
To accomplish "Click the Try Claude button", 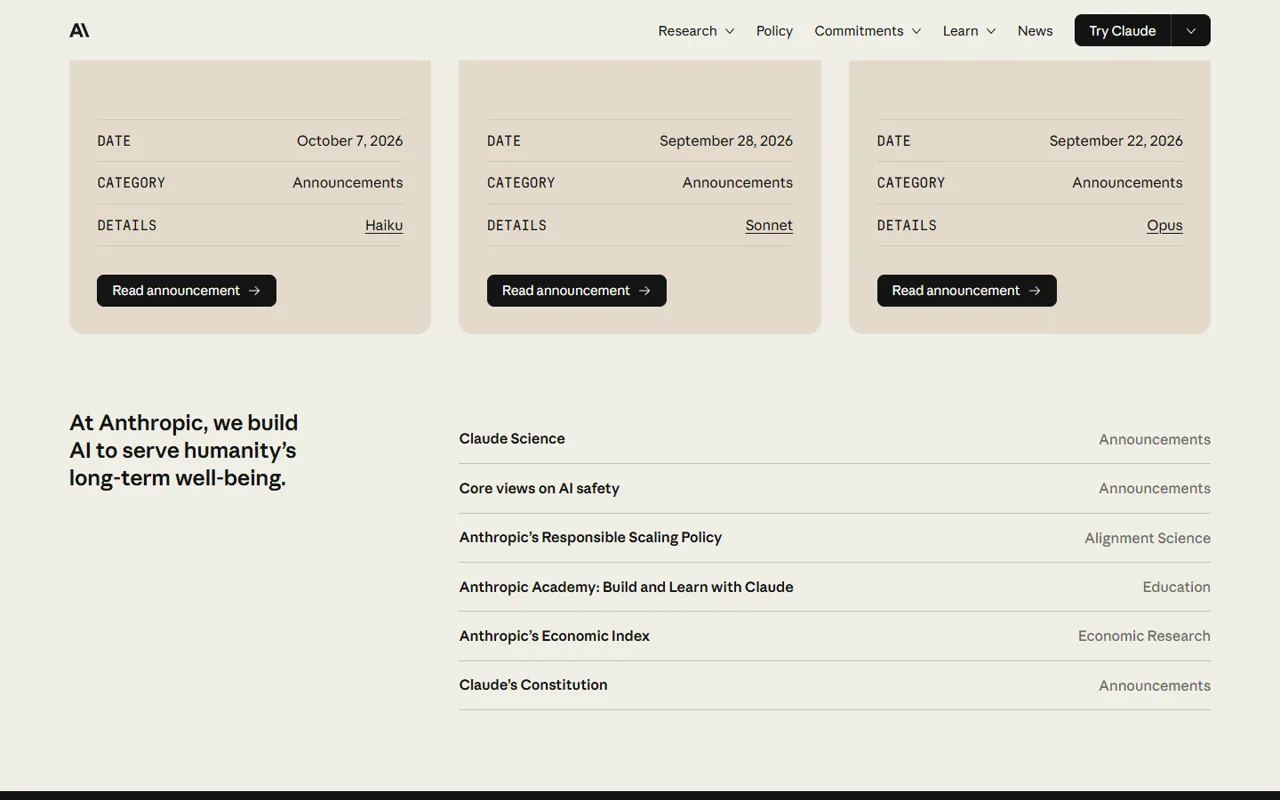I will pyautogui.click(x=1122, y=30).
